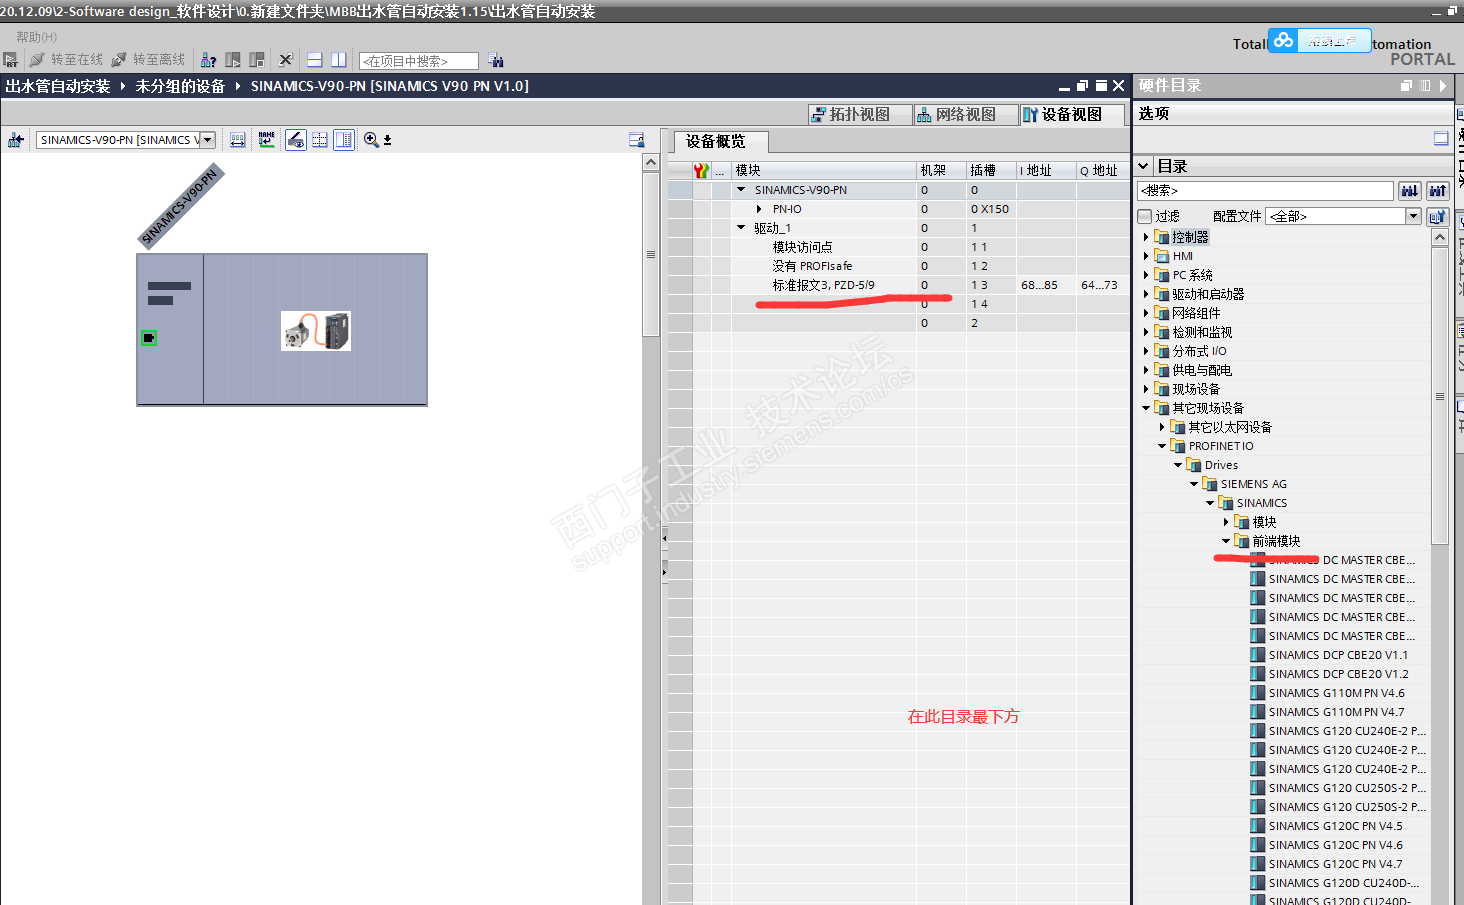
Task: Split the editor space horizontally
Action: pyautogui.click(x=314, y=60)
